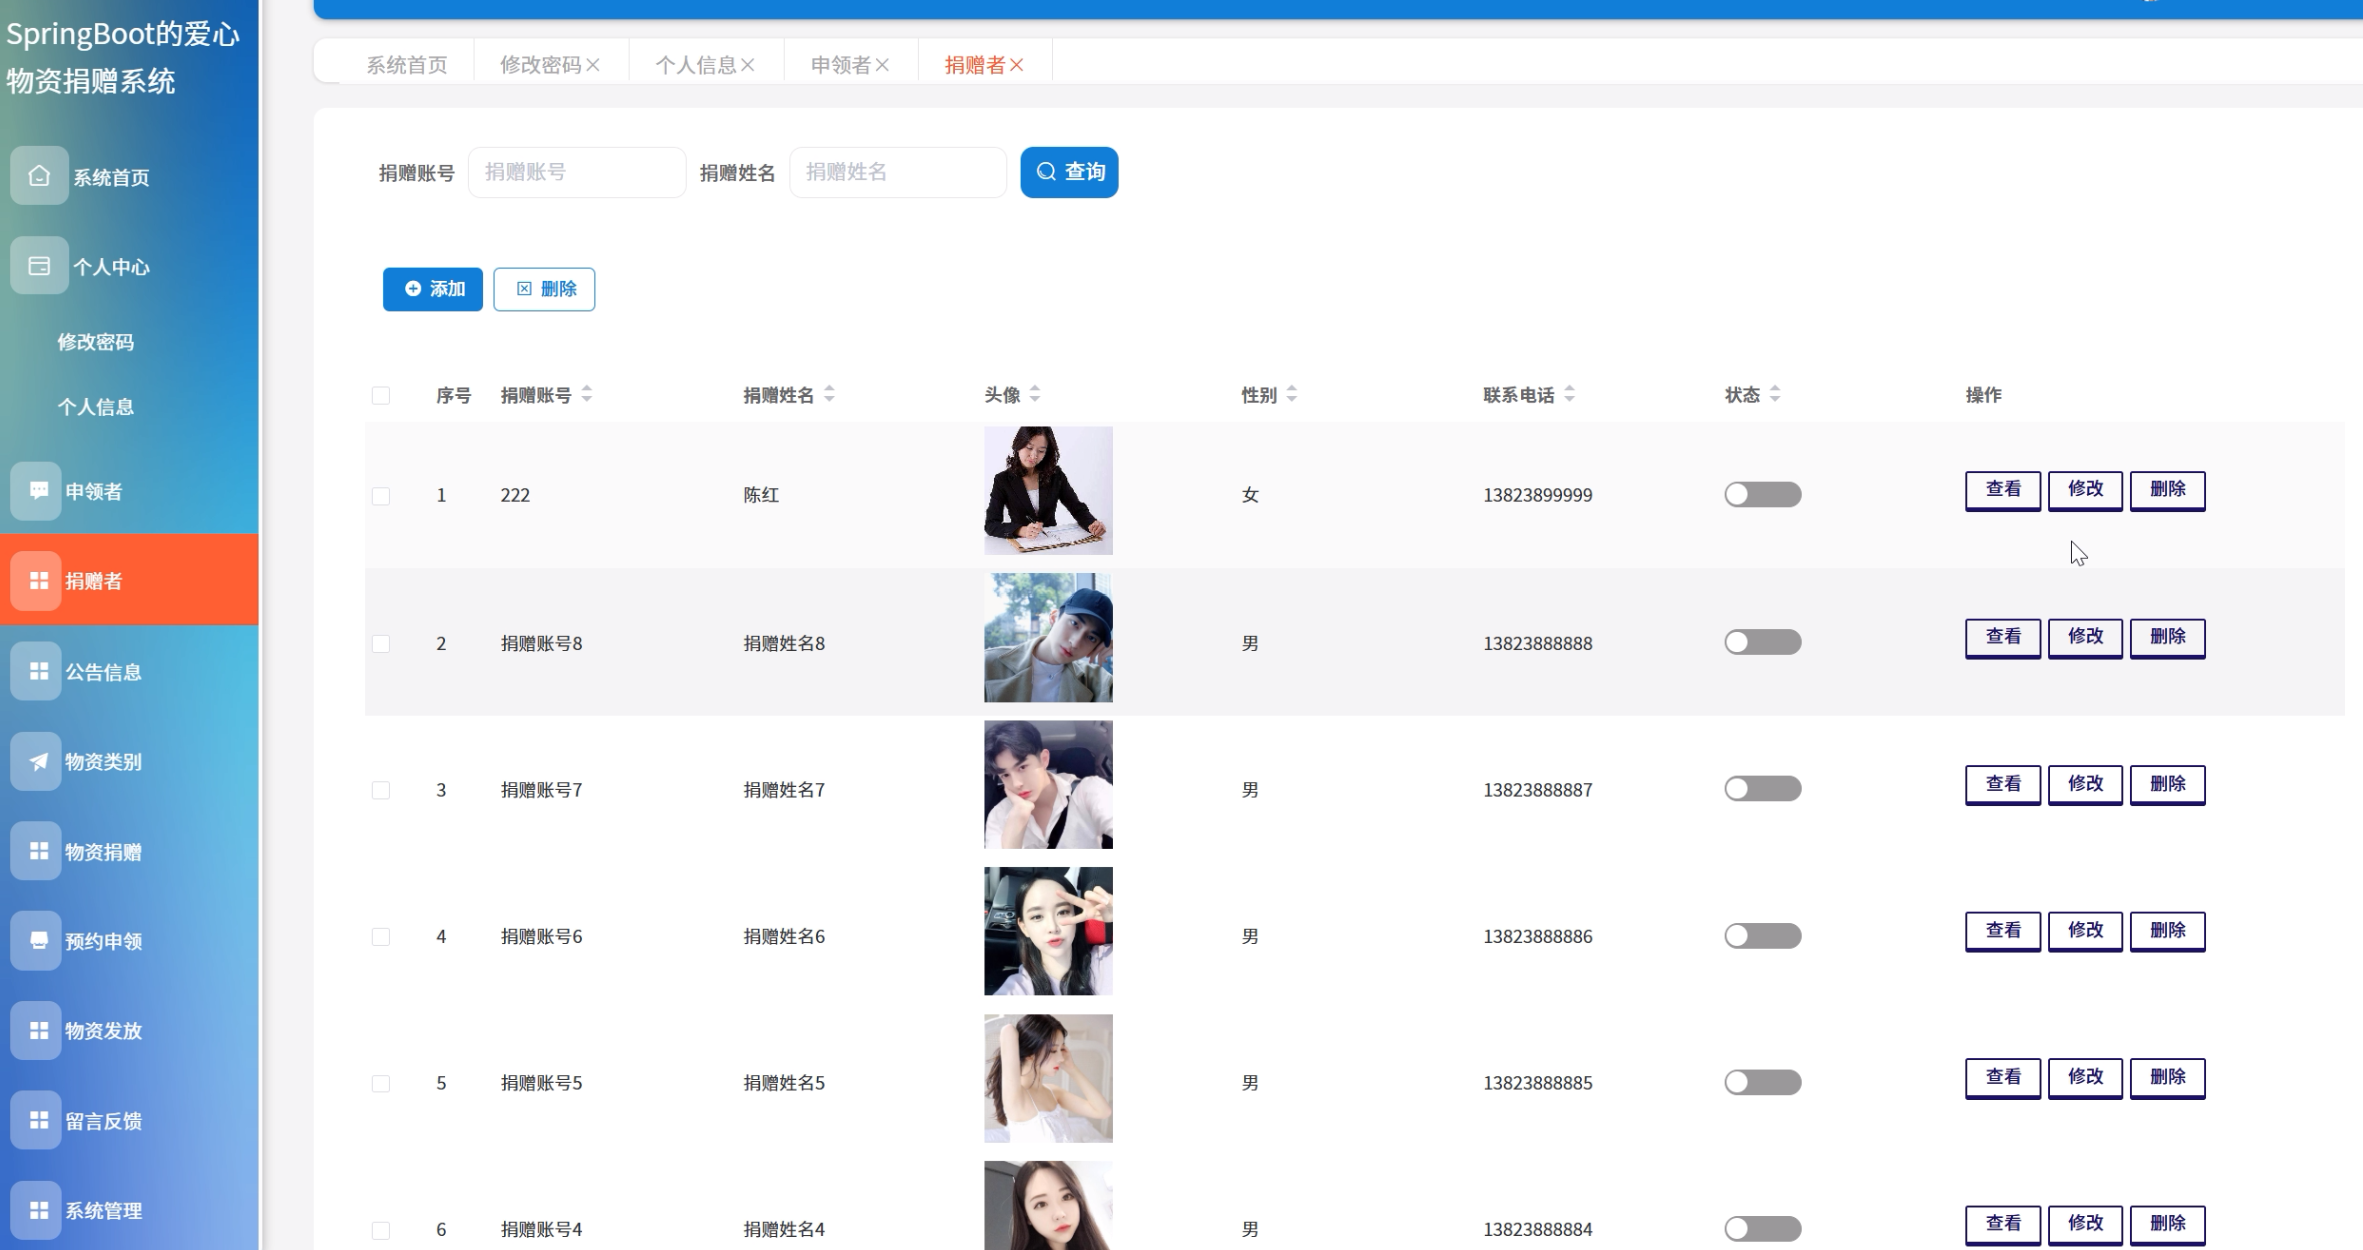Close the 申领者 tab with its X icon
The width and height of the screenshot is (2363, 1250).
pyautogui.click(x=882, y=65)
